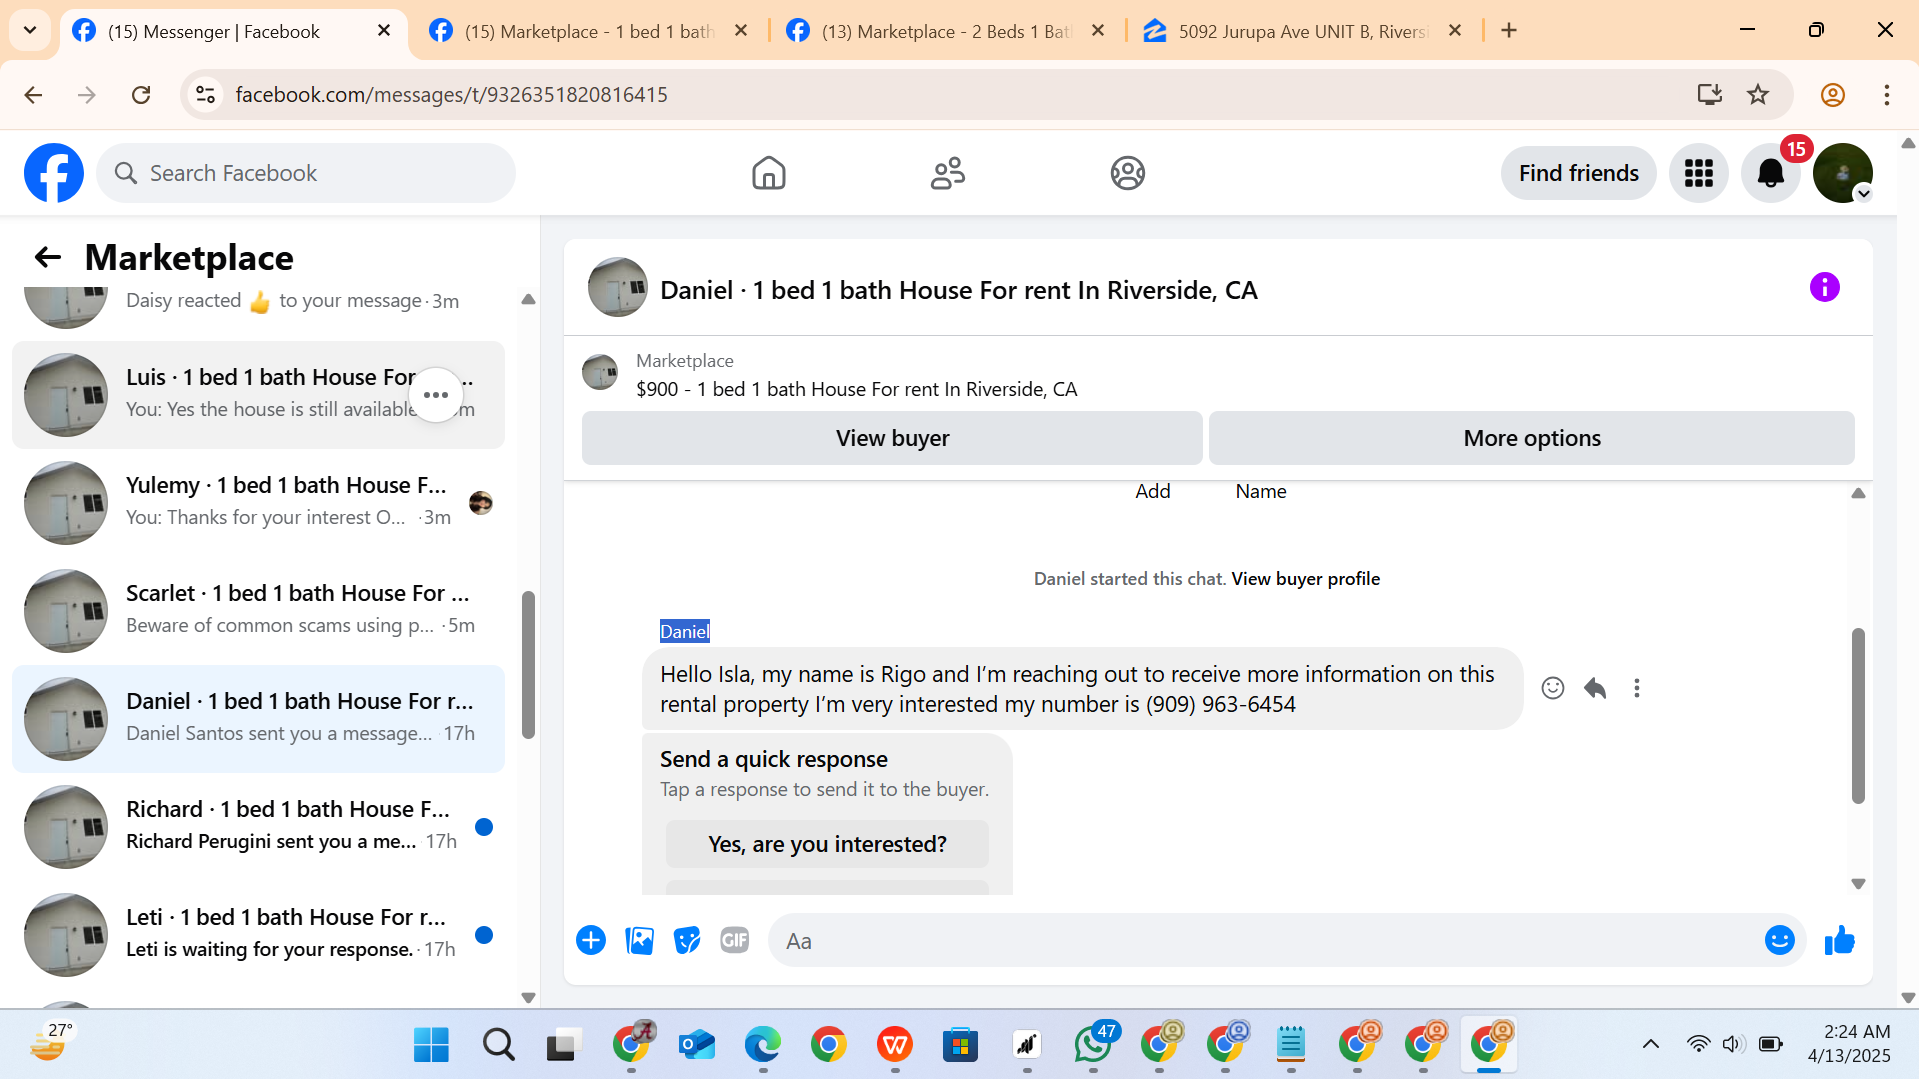
Task: Show hidden system tray icons
Action: pyautogui.click(x=1651, y=1045)
